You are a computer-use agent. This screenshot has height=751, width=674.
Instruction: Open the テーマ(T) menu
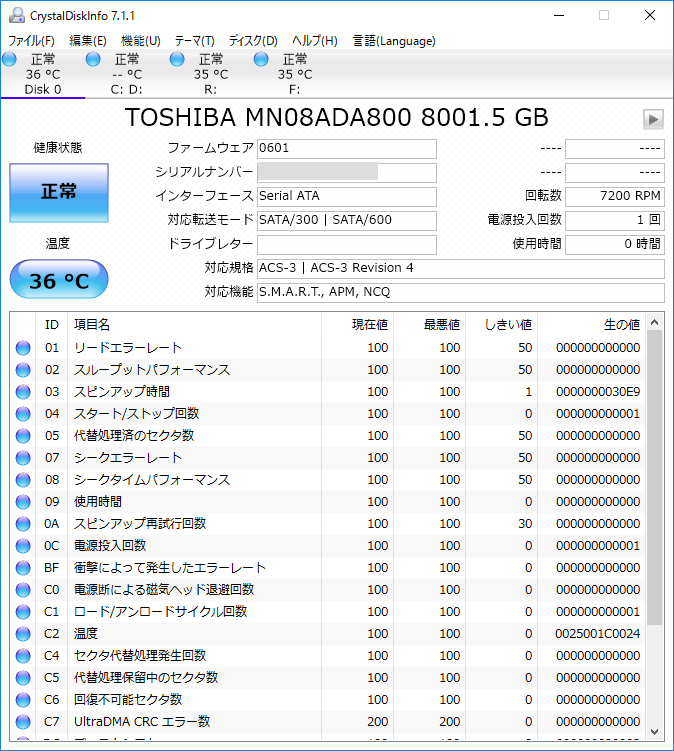click(194, 41)
